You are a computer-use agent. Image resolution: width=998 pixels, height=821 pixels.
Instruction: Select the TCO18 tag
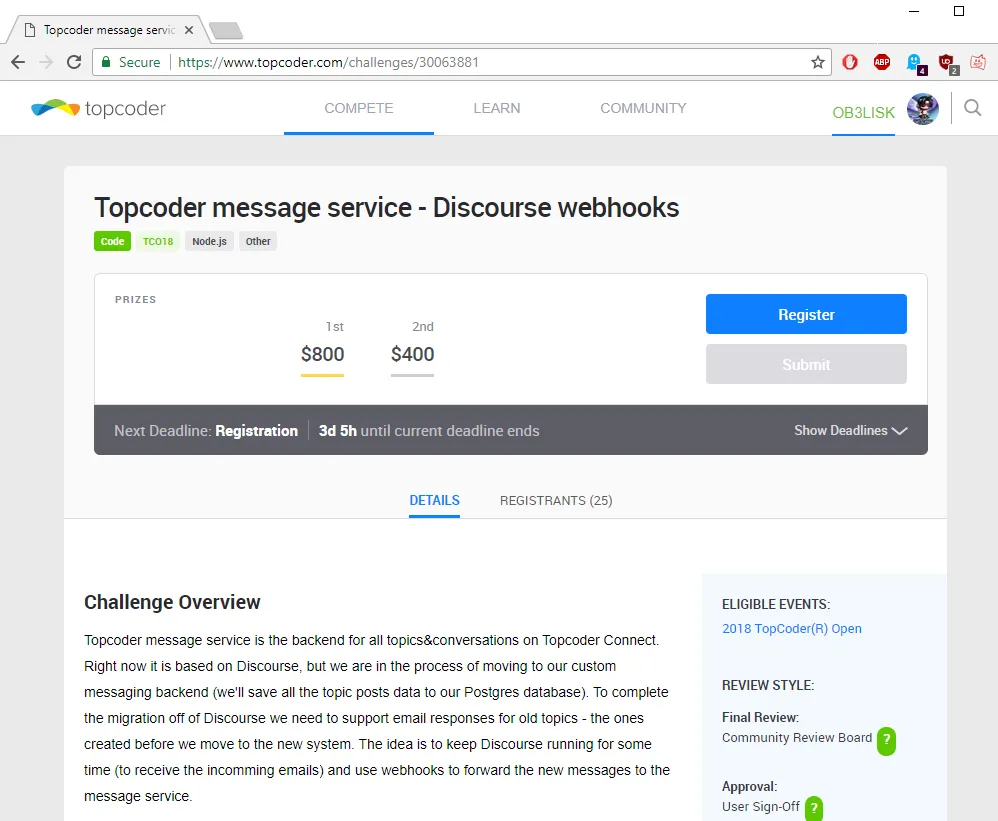pos(158,241)
